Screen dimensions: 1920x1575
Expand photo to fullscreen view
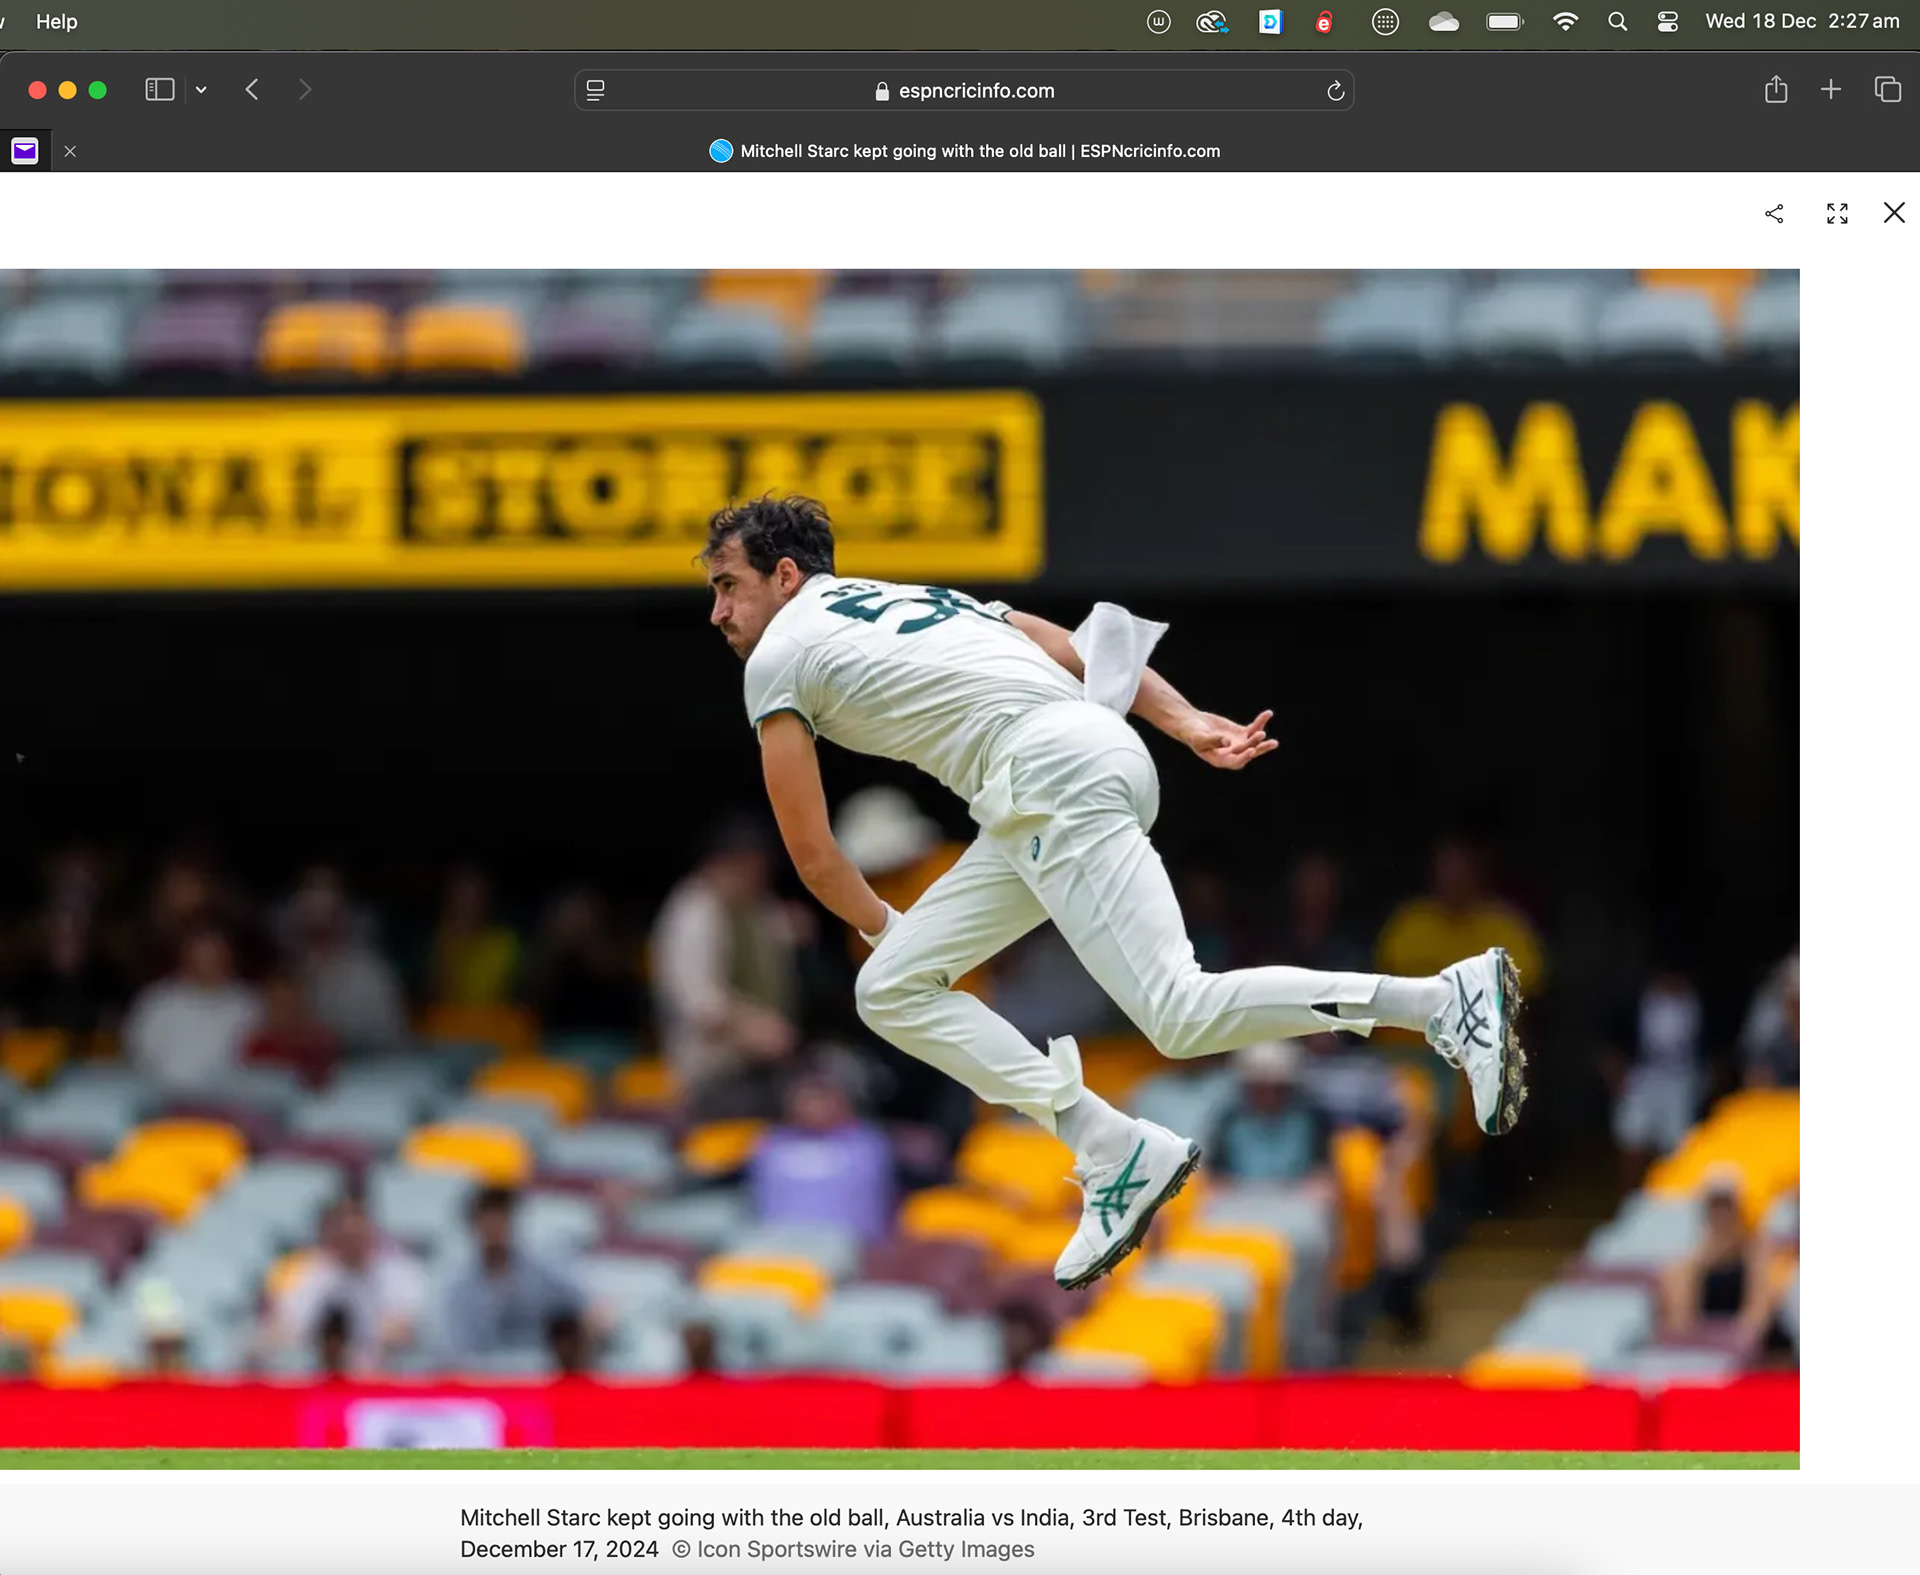click(1837, 214)
